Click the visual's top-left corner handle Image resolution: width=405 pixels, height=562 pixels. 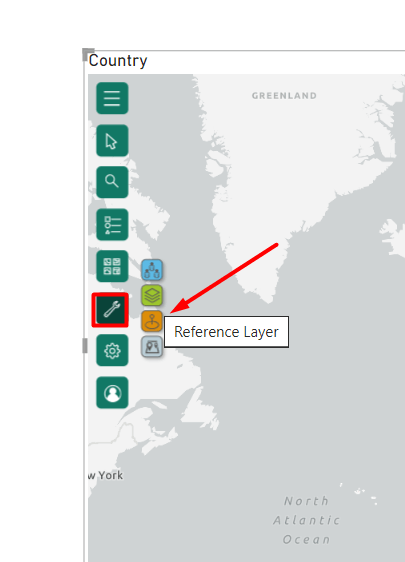click(87, 54)
